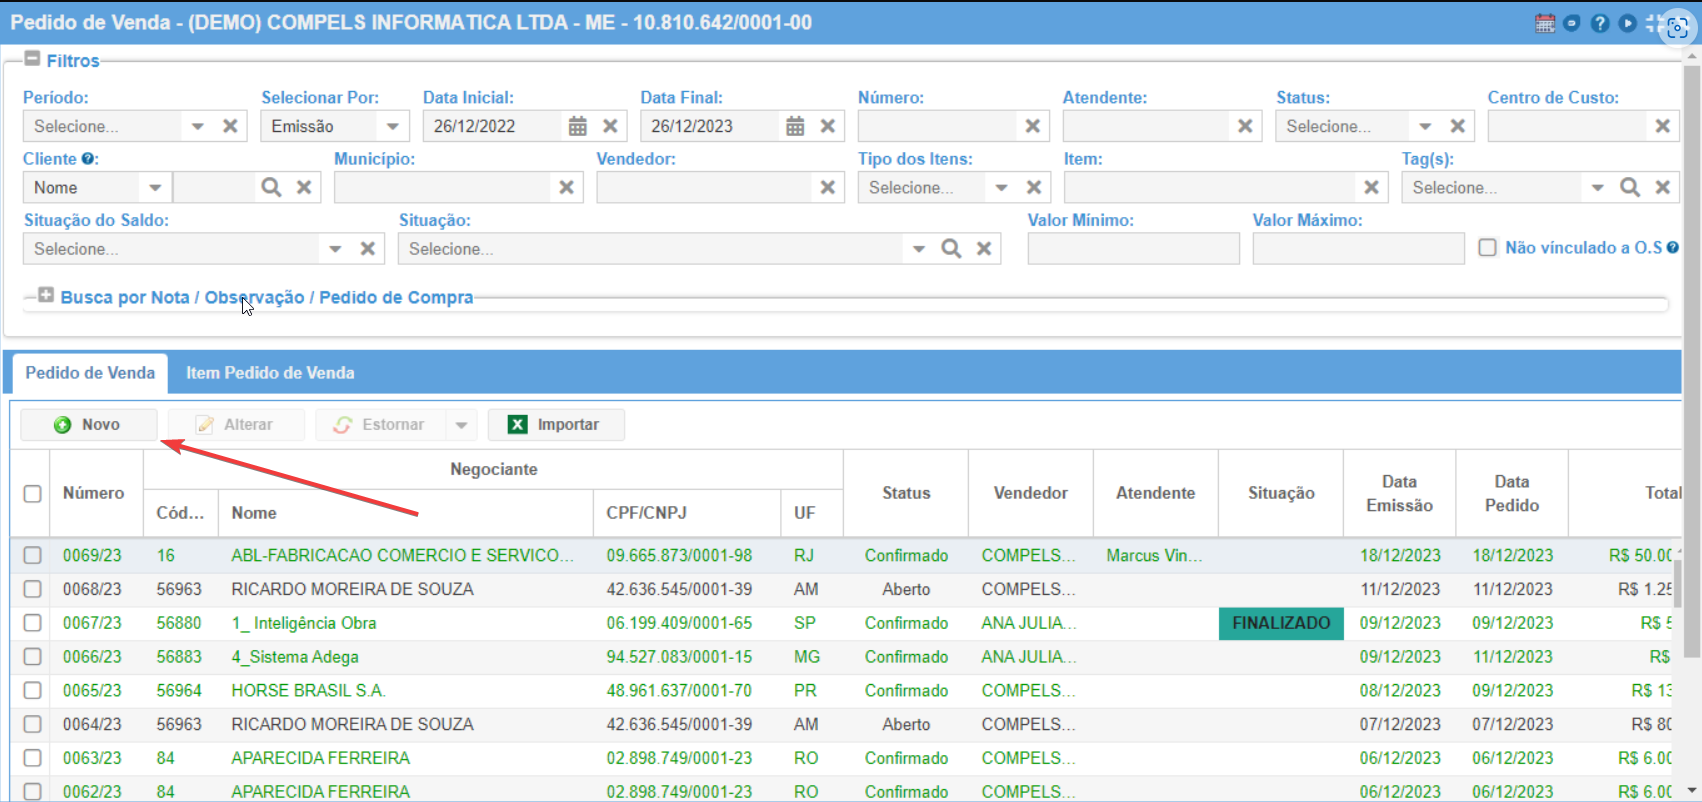The image size is (1702, 802).
Task: Enable Não vinculado a O.S checkbox
Action: [1488, 247]
